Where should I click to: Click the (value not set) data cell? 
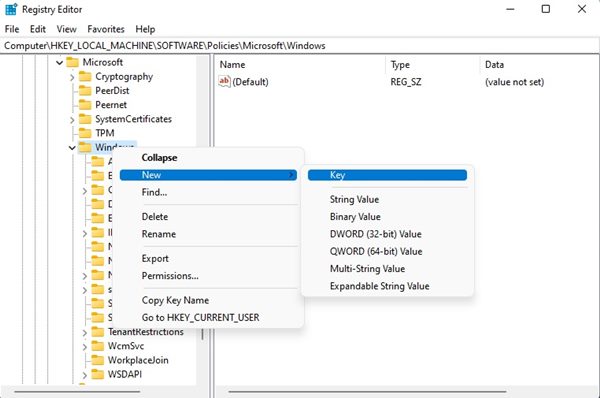click(514, 82)
